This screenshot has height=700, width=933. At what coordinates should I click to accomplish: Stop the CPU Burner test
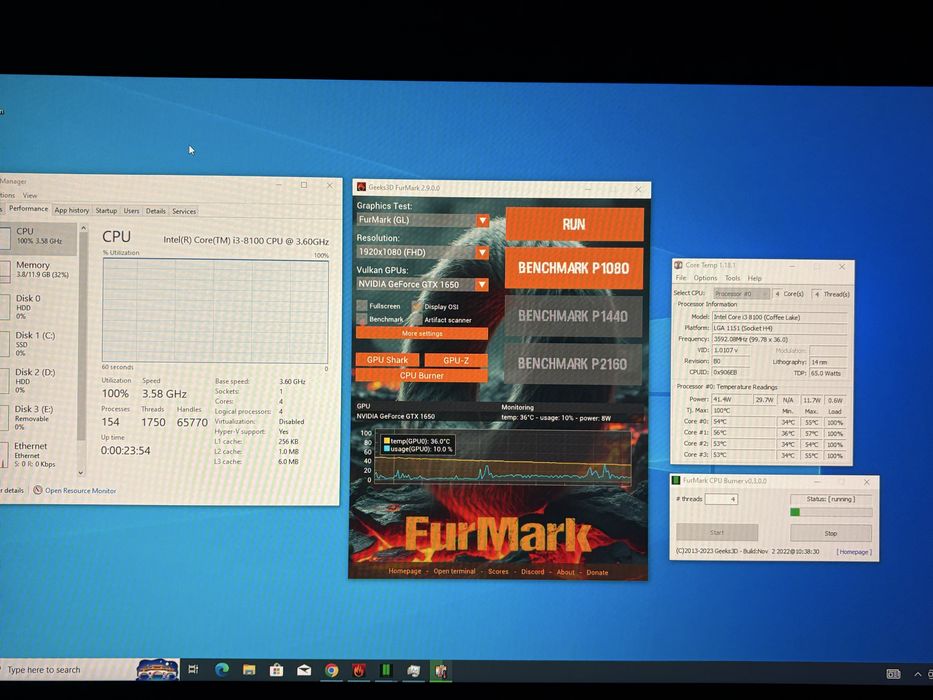tap(831, 533)
